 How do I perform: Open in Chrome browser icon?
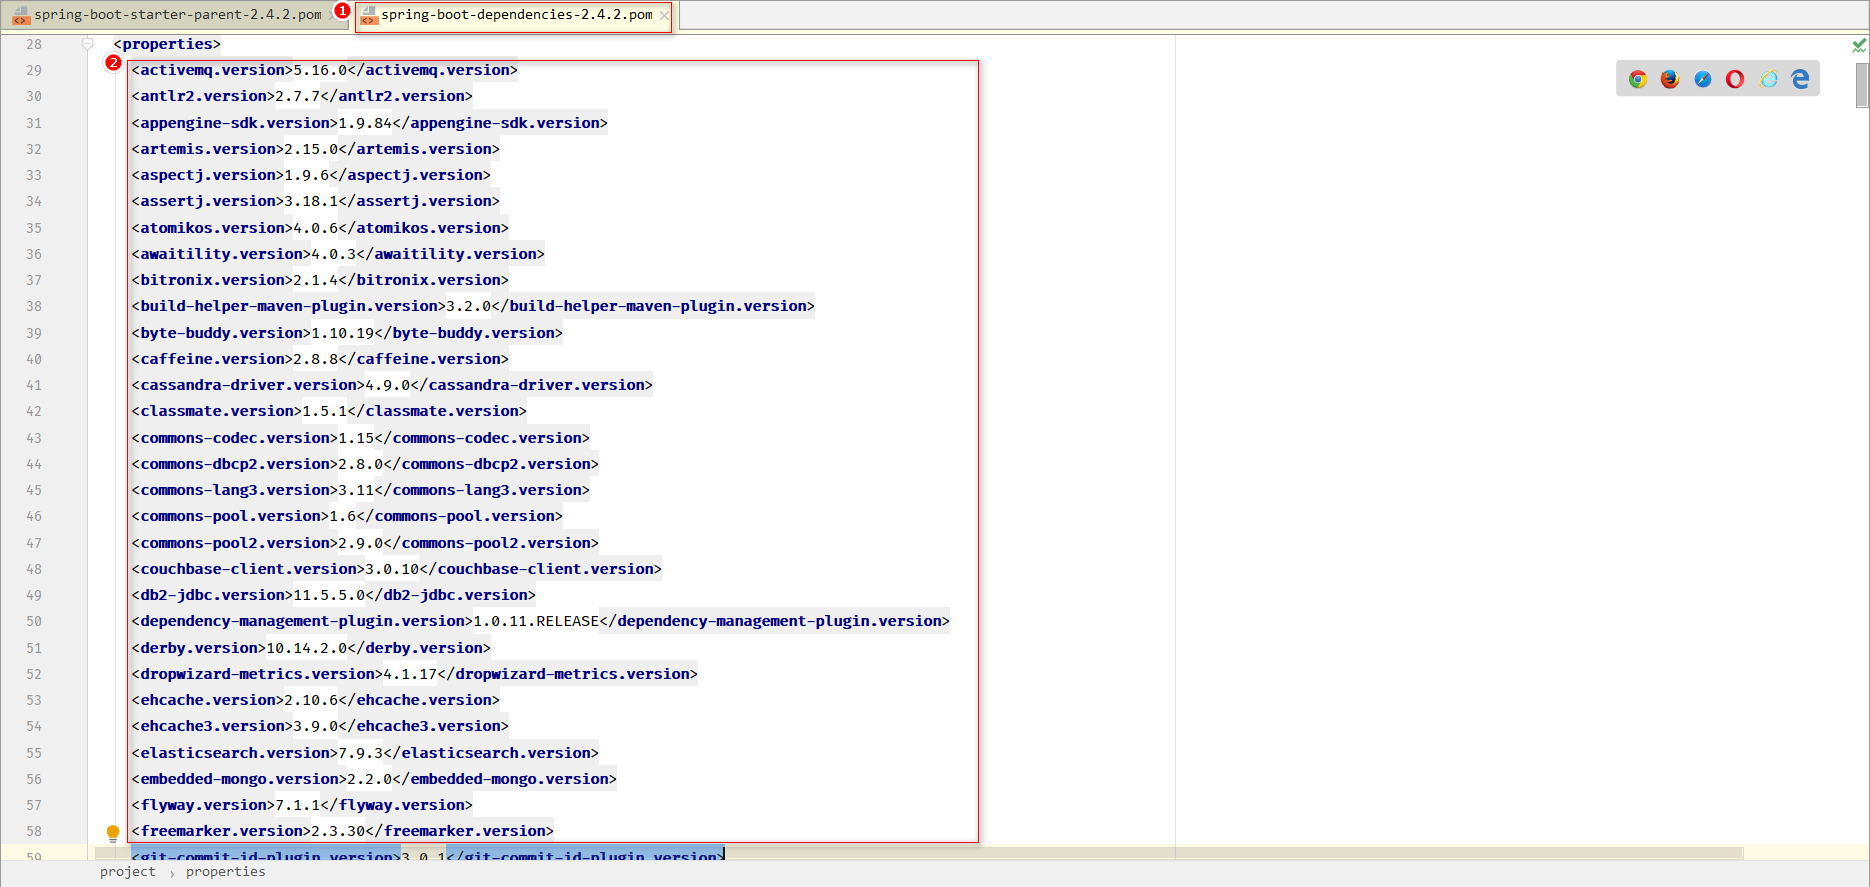coord(1637,79)
